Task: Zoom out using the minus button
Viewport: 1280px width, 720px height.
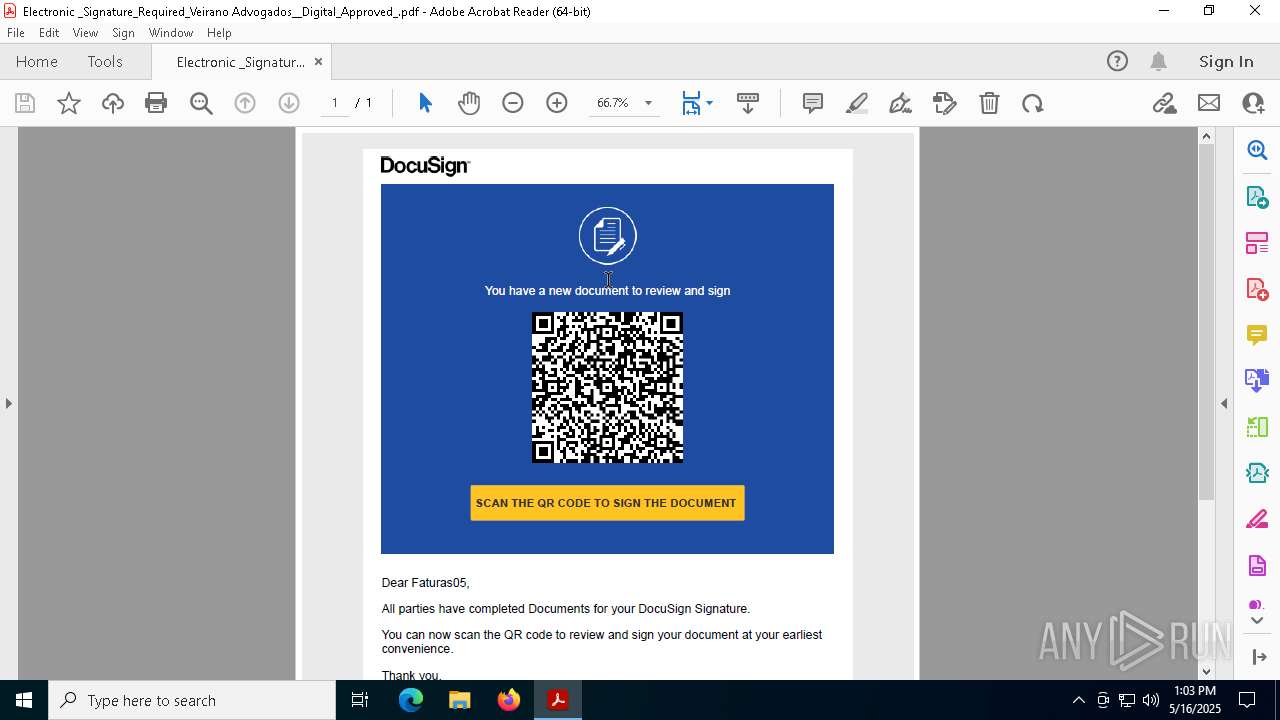Action: (x=513, y=103)
